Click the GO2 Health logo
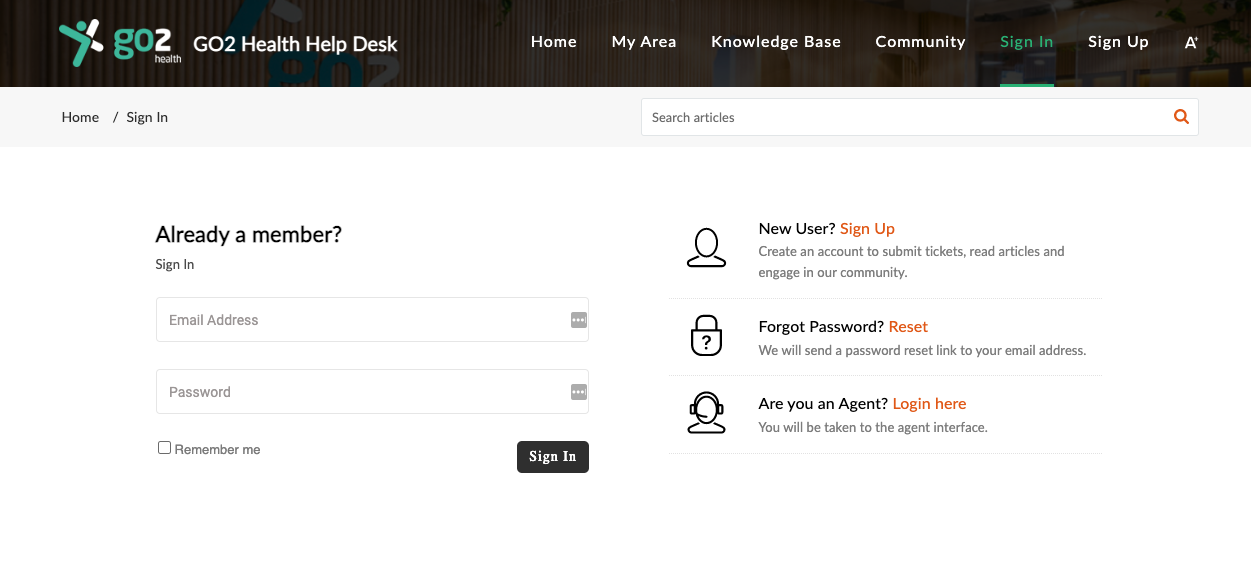Viewport: 1251px width, 572px height. 121,43
